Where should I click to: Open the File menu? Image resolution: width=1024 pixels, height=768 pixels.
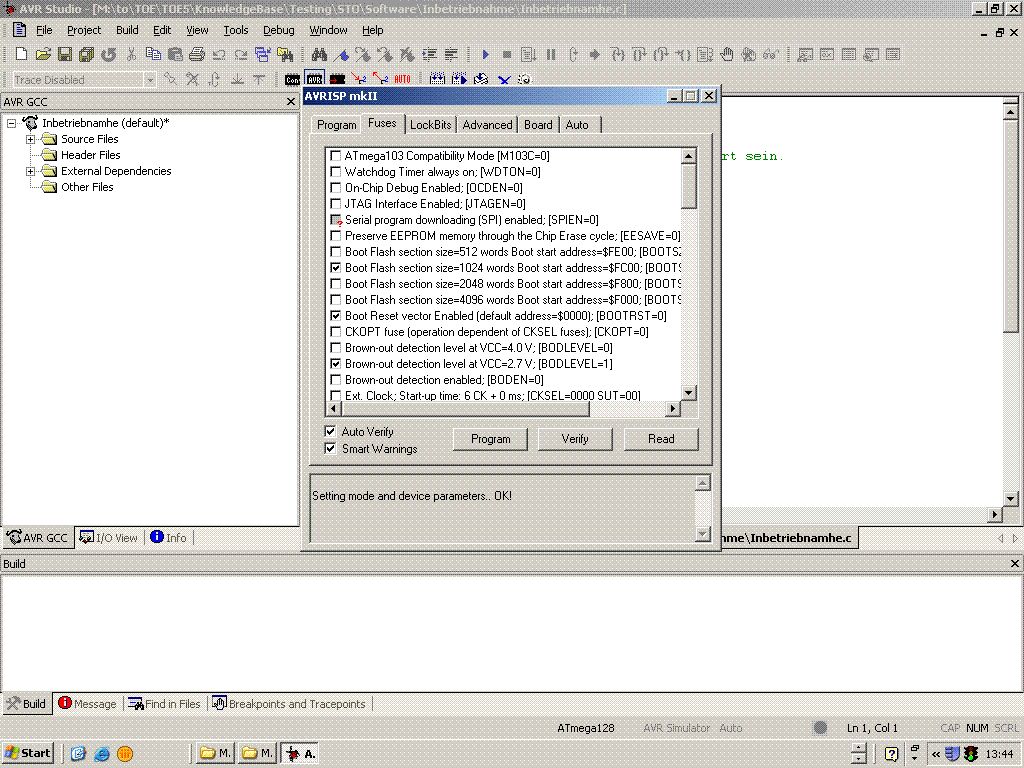point(44,30)
